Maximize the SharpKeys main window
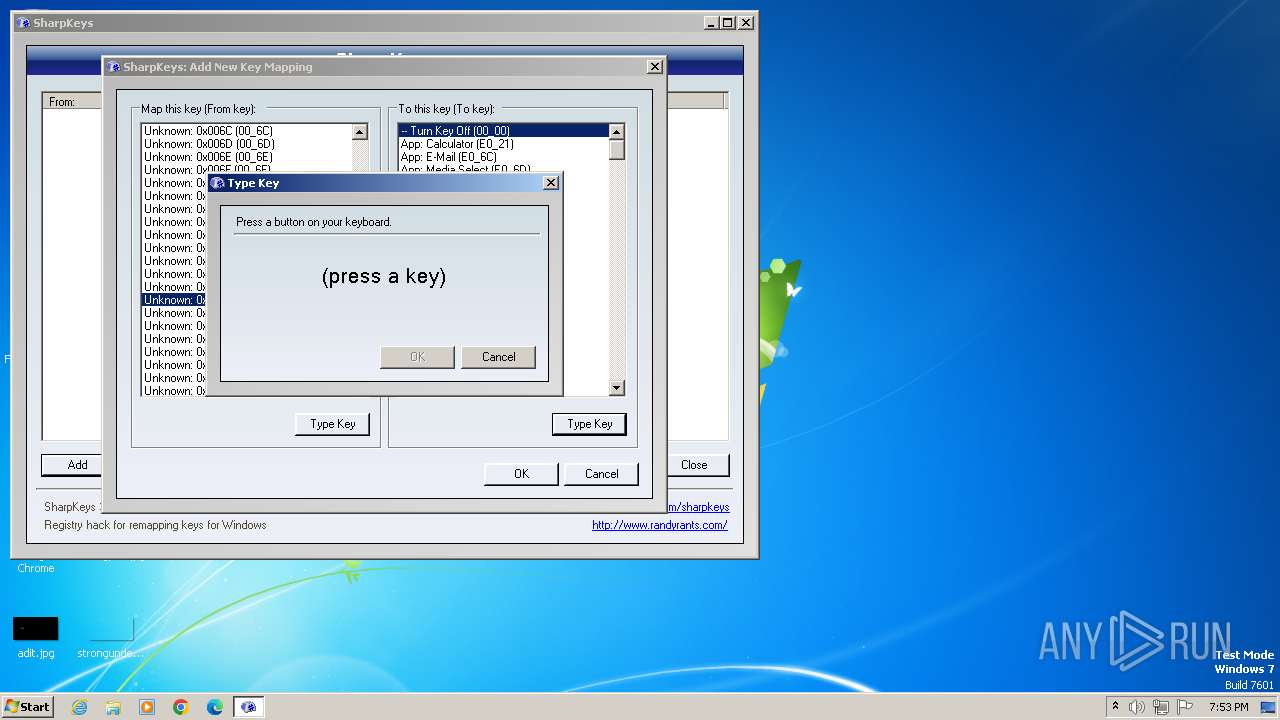The width and height of the screenshot is (1280, 720). coord(728,23)
